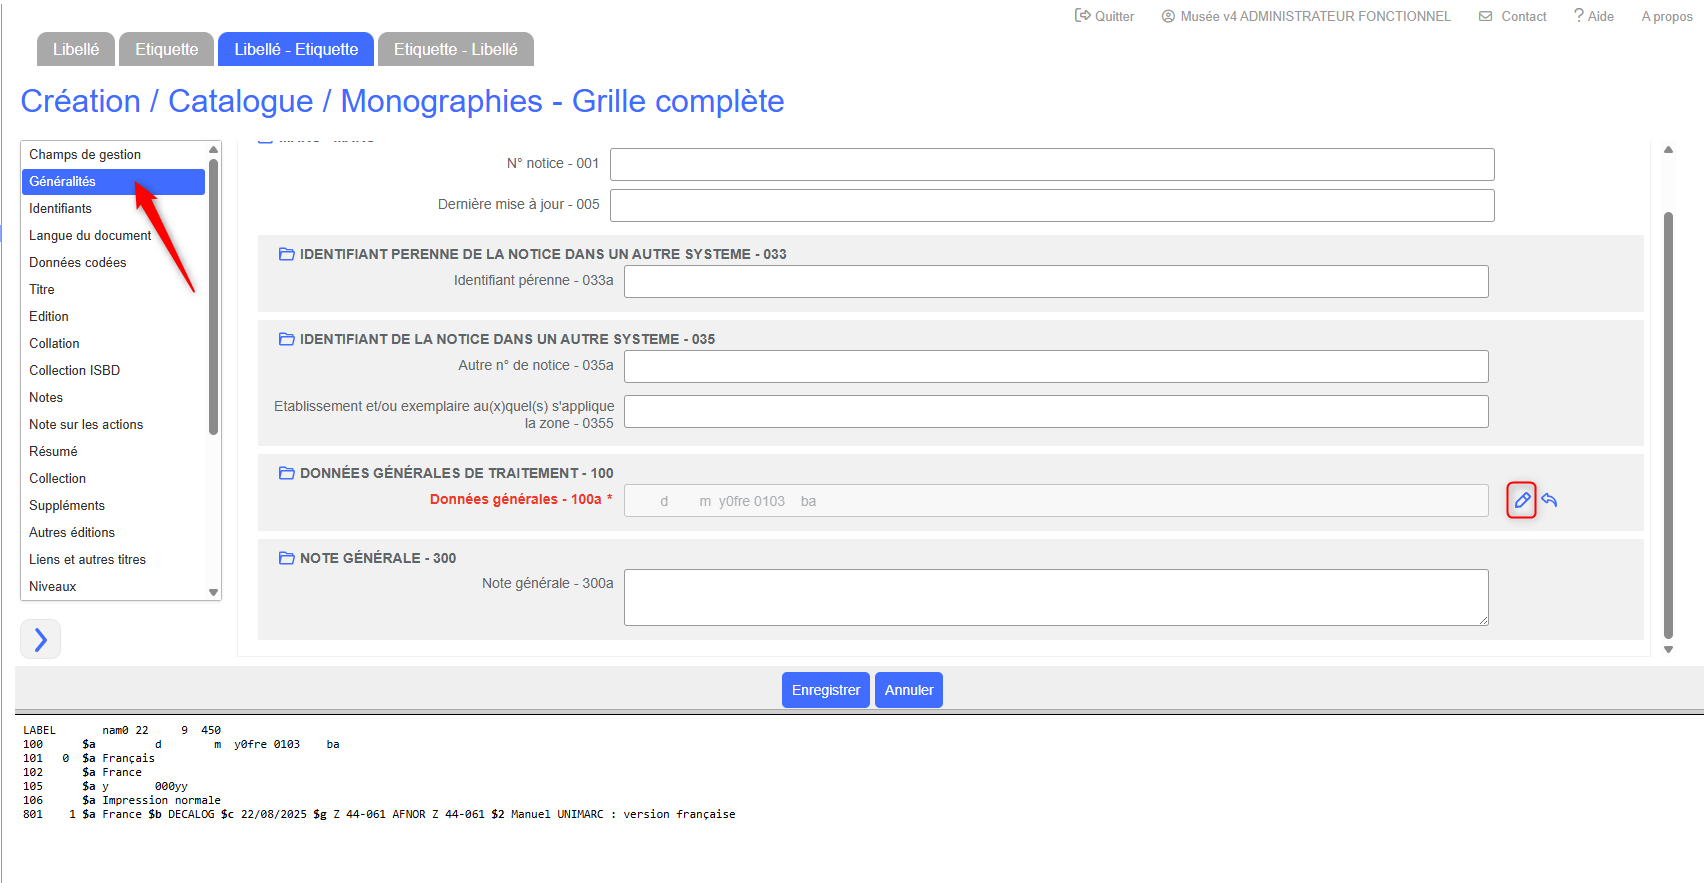This screenshot has height=883, width=1704.
Task: Click the main form's vertical scrollbar down arrow
Action: tap(1668, 649)
